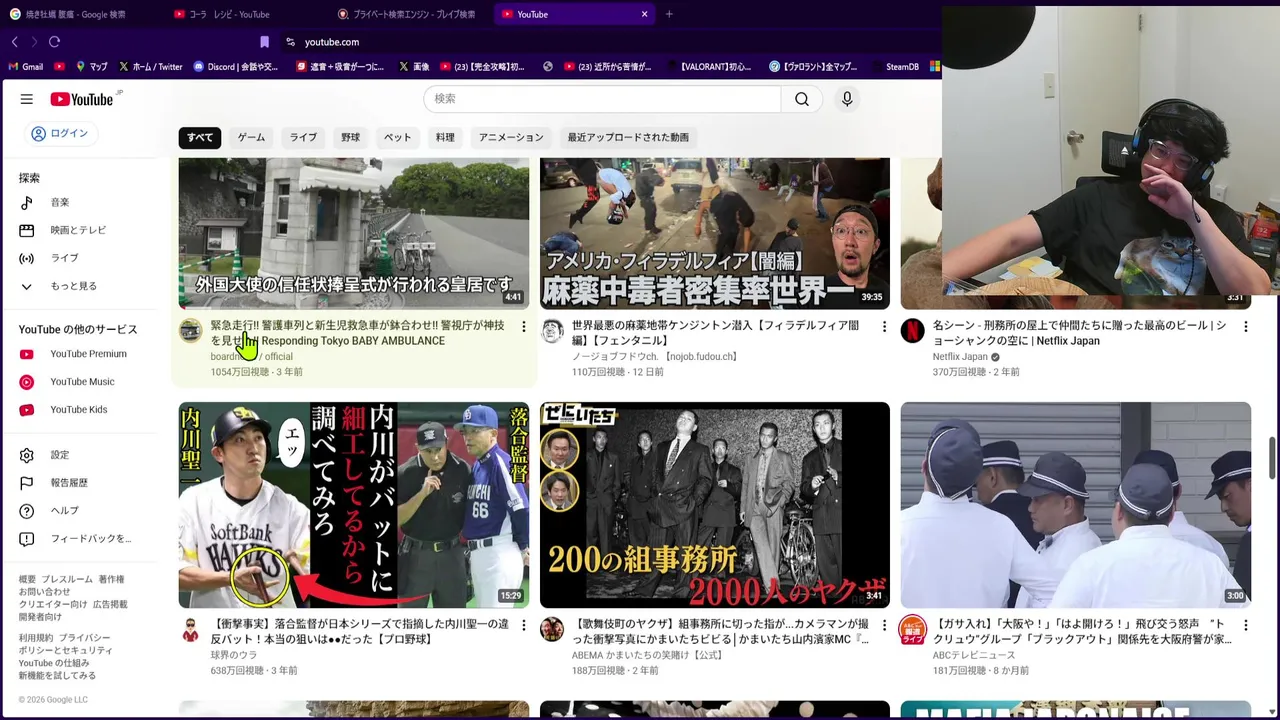Screen dimensions: 1280x720
Task: Select the ペット filter chip
Action: pyautogui.click(x=397, y=137)
